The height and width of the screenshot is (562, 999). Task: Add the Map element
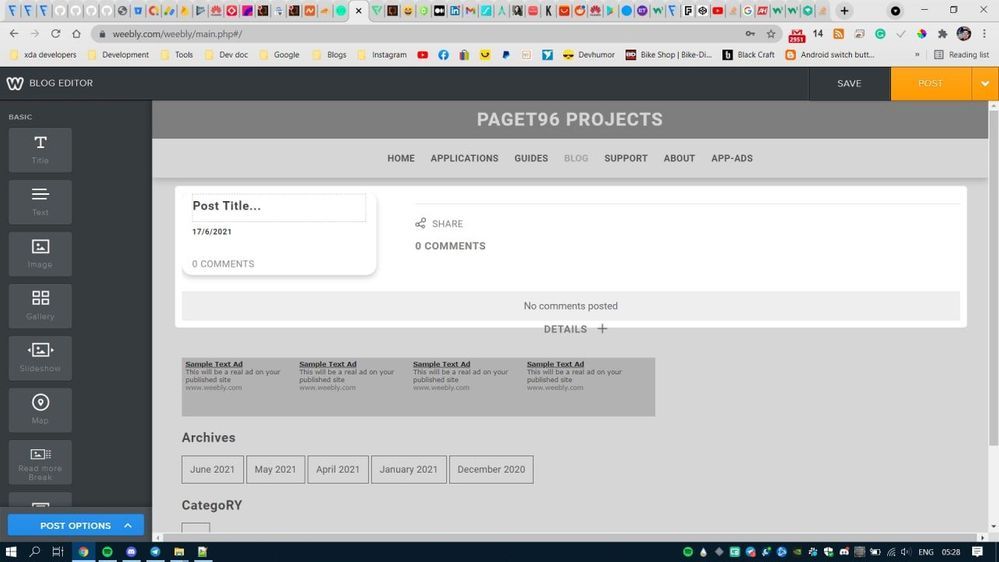tap(40, 409)
